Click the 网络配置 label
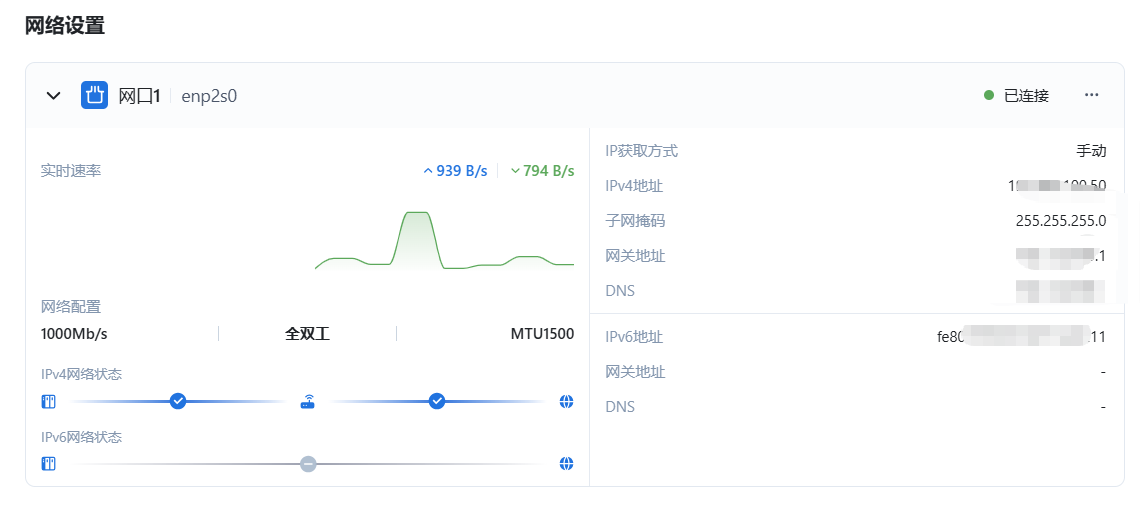The height and width of the screenshot is (525, 1140). [x=71, y=306]
